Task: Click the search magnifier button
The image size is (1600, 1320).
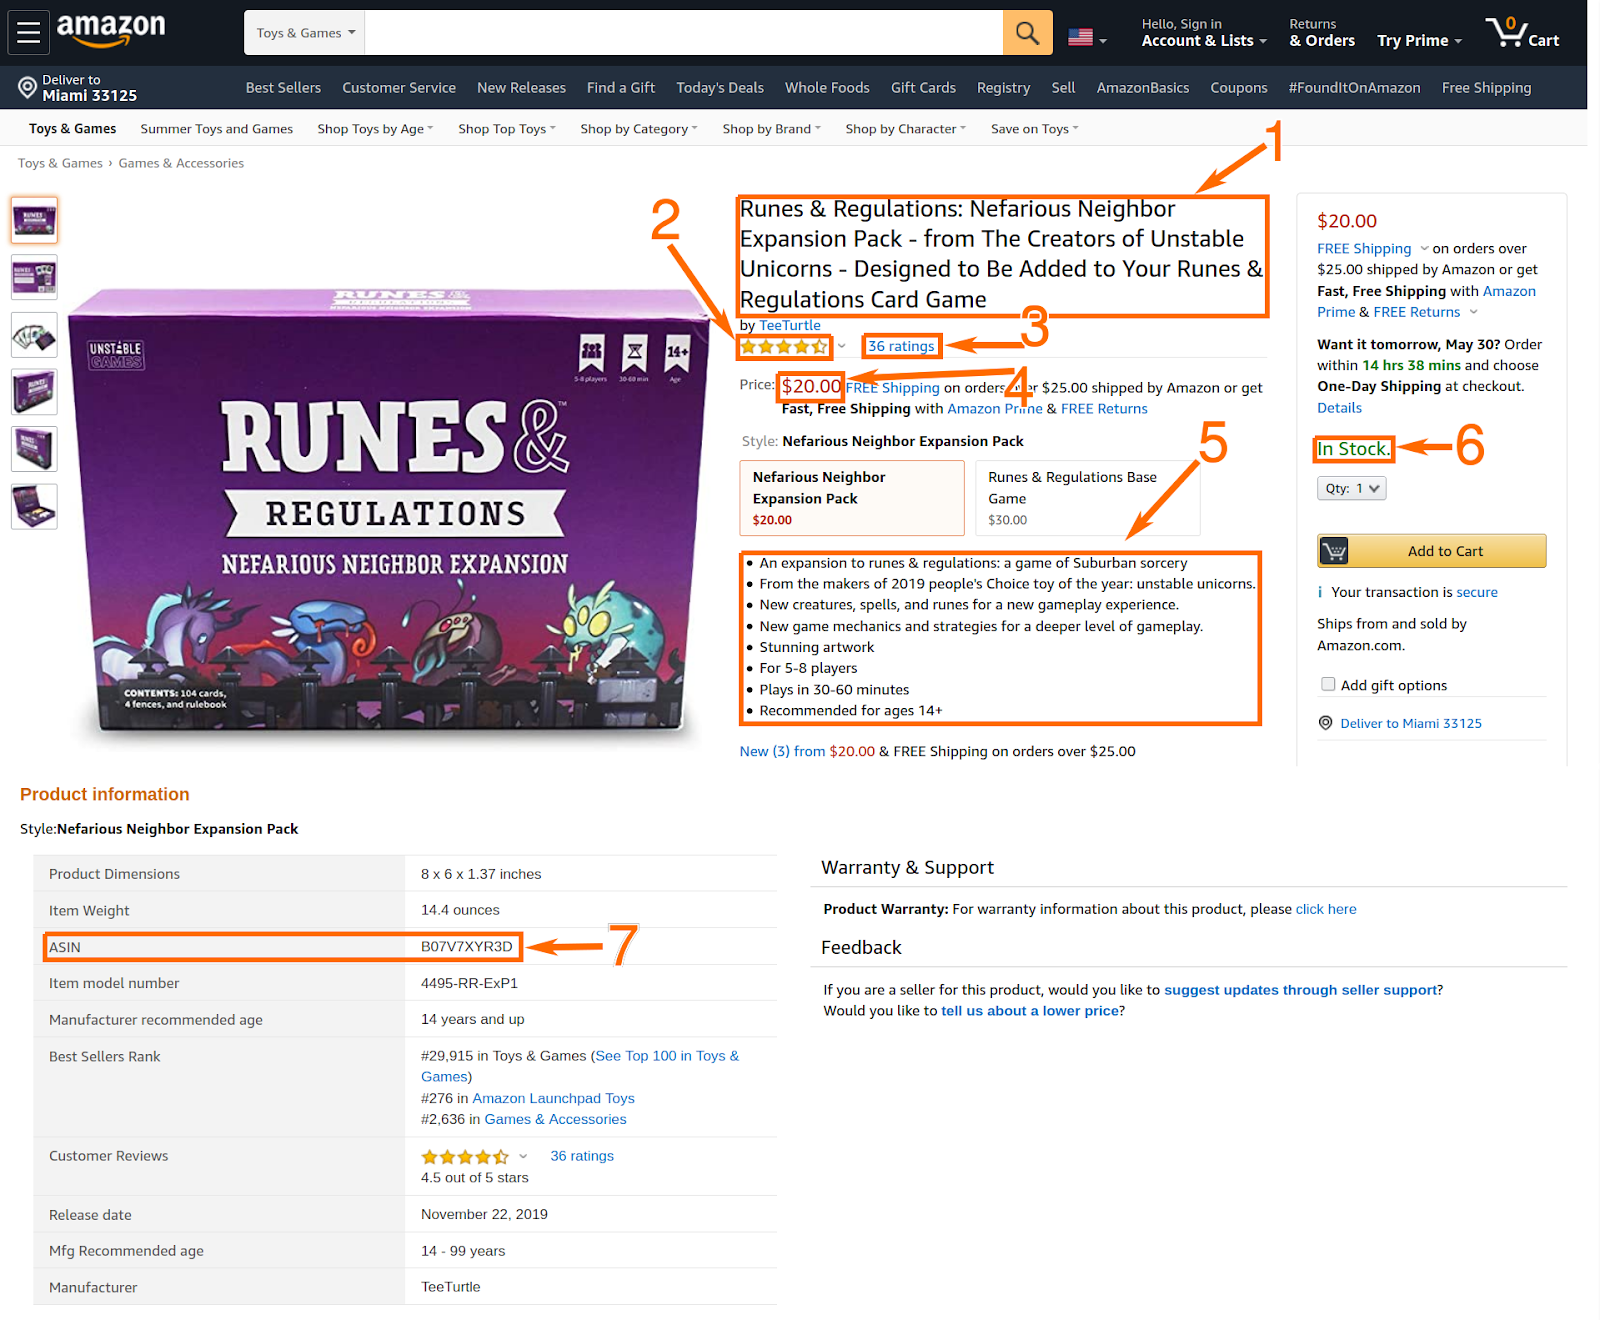Action: [x=1026, y=32]
